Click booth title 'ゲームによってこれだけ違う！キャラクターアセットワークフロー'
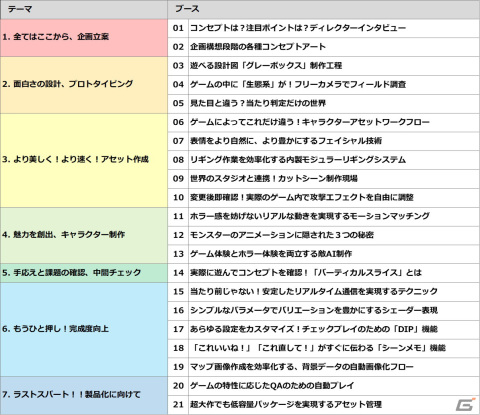Image resolution: width=480 pixels, height=415 pixels. (x=310, y=122)
